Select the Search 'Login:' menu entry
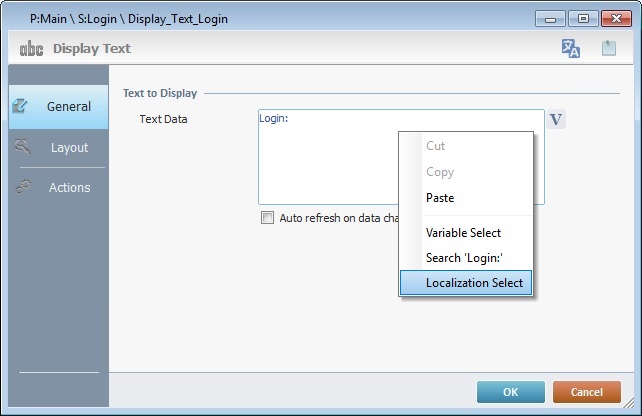This screenshot has height=416, width=642. [x=463, y=258]
